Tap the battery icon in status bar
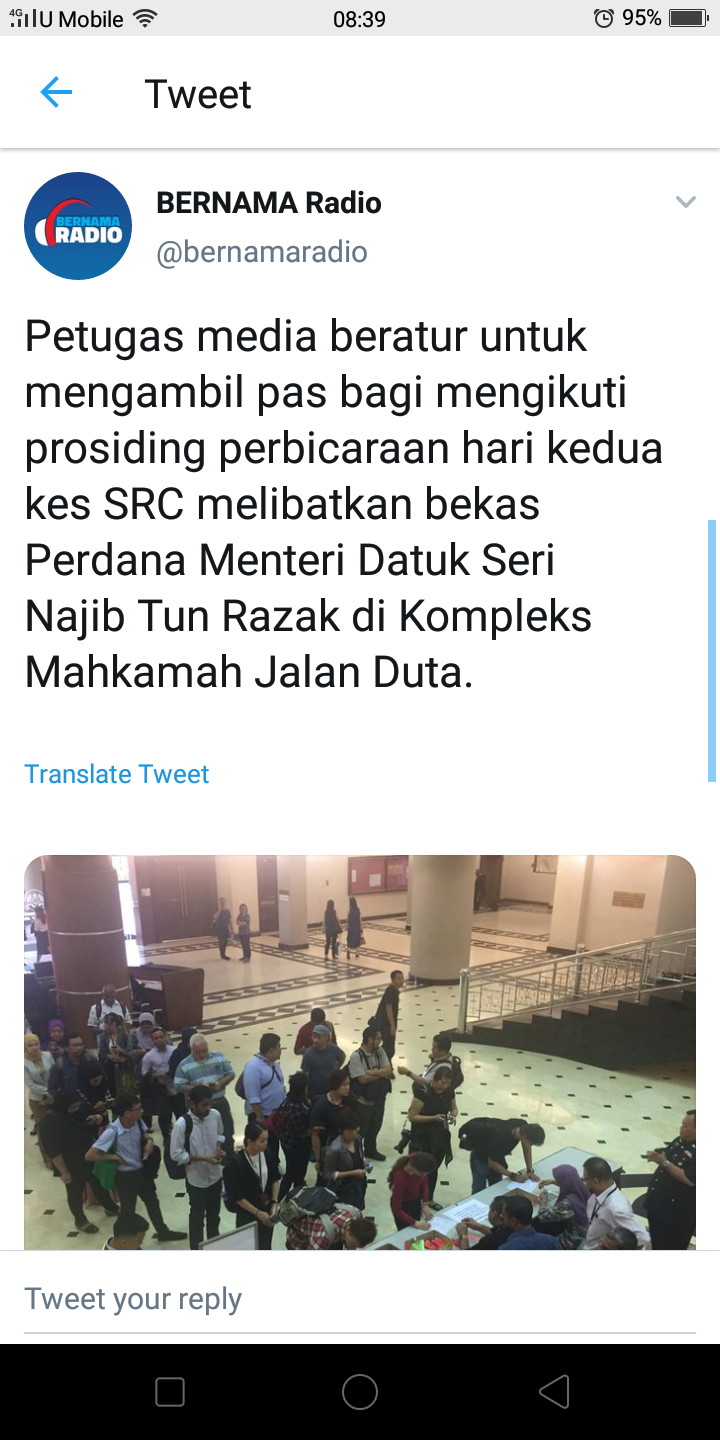Screen dimensions: 720x1440 (x=689, y=18)
